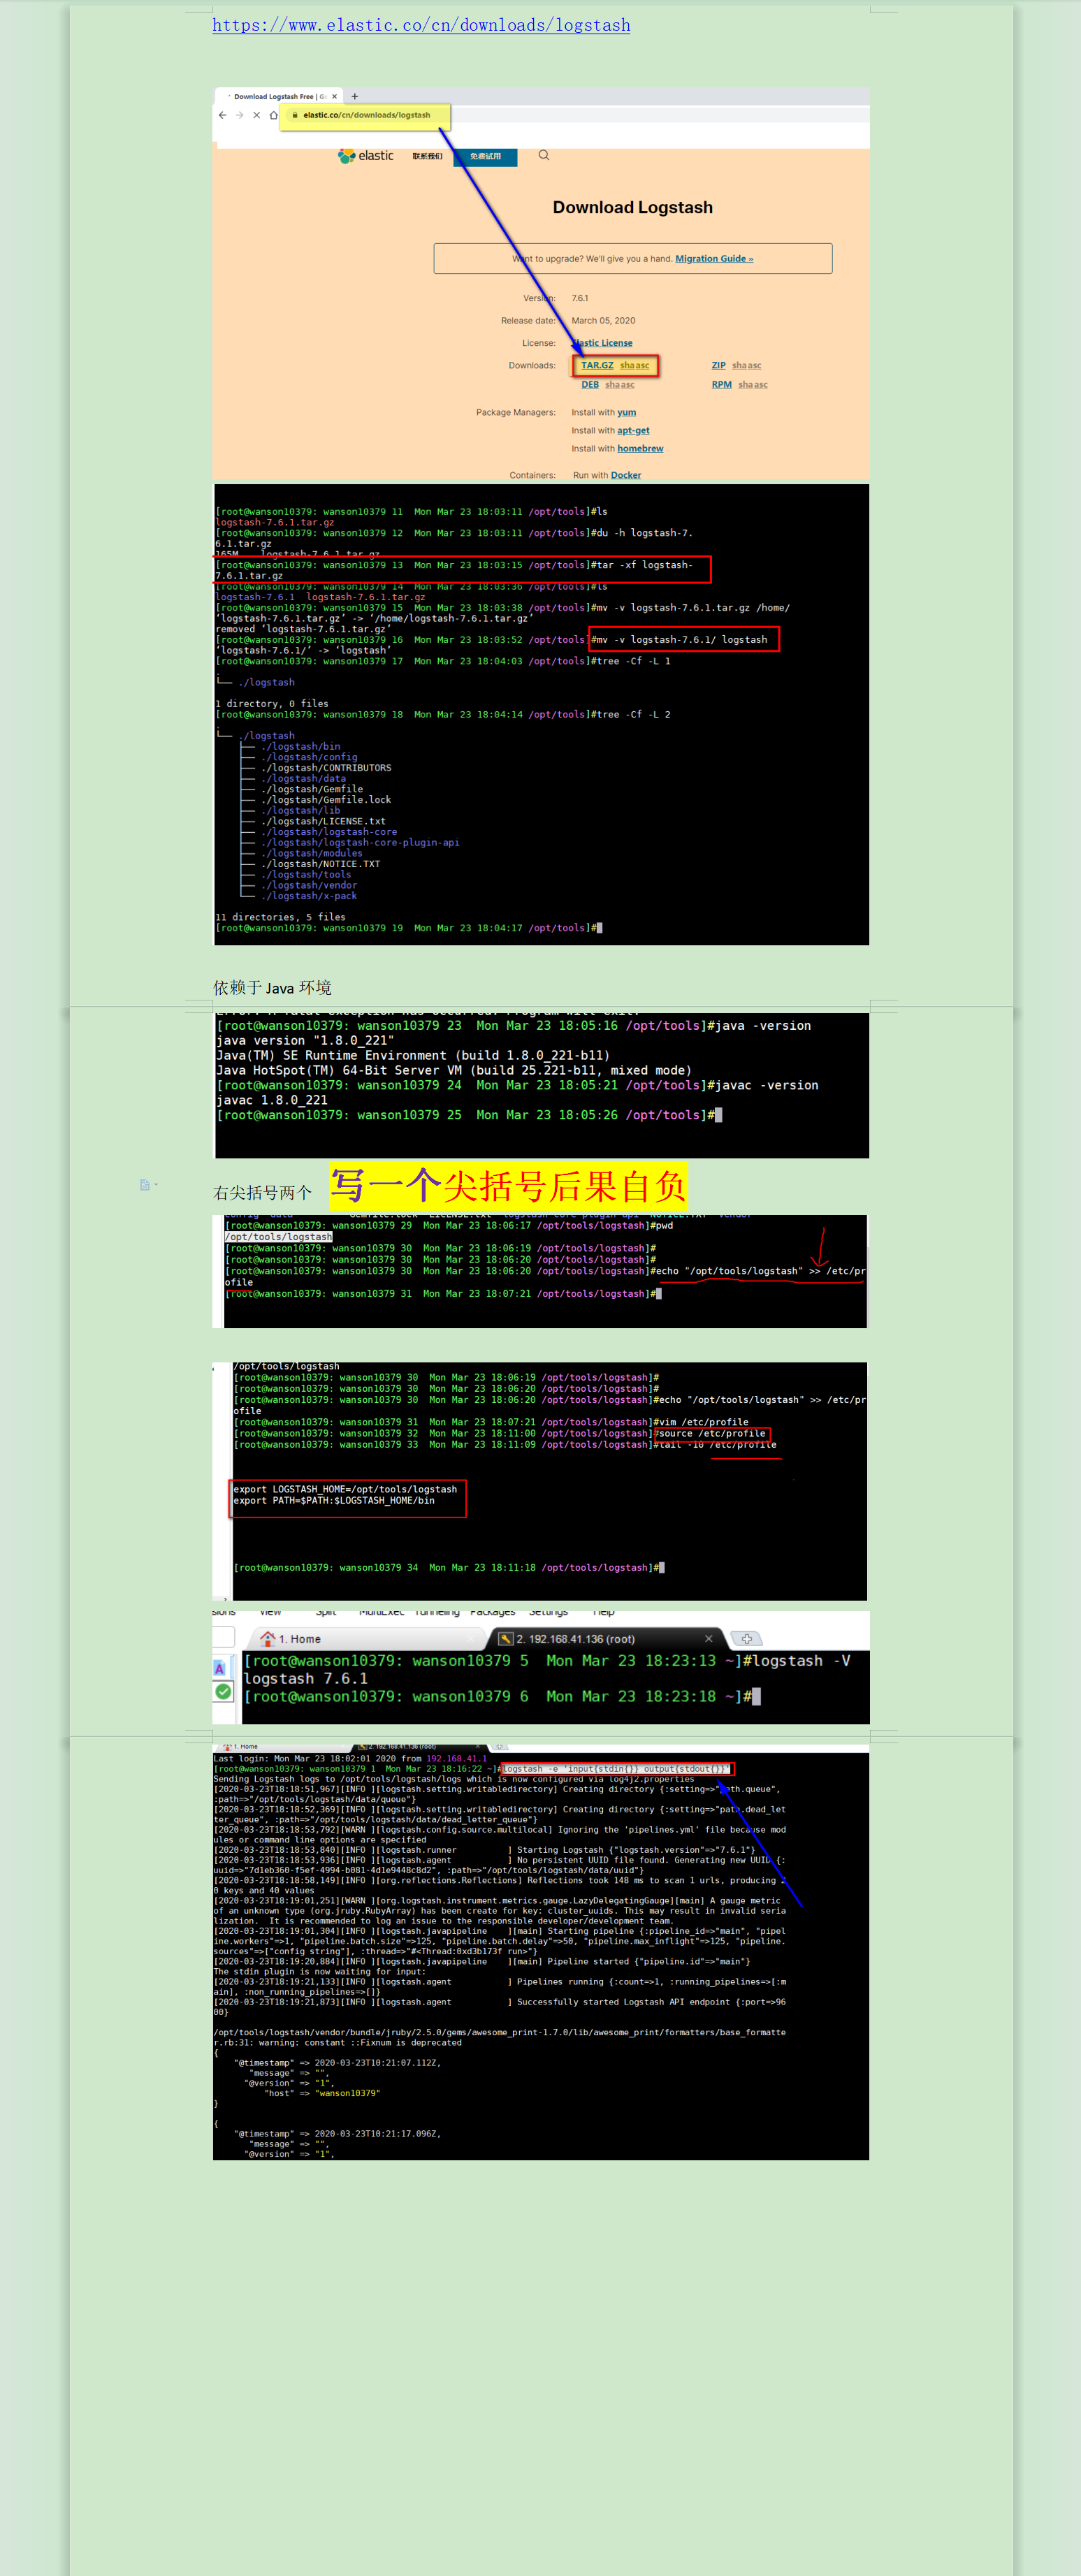
Task: Click the green checkmark sidebar icon beside terminal
Action: pos(224,1692)
